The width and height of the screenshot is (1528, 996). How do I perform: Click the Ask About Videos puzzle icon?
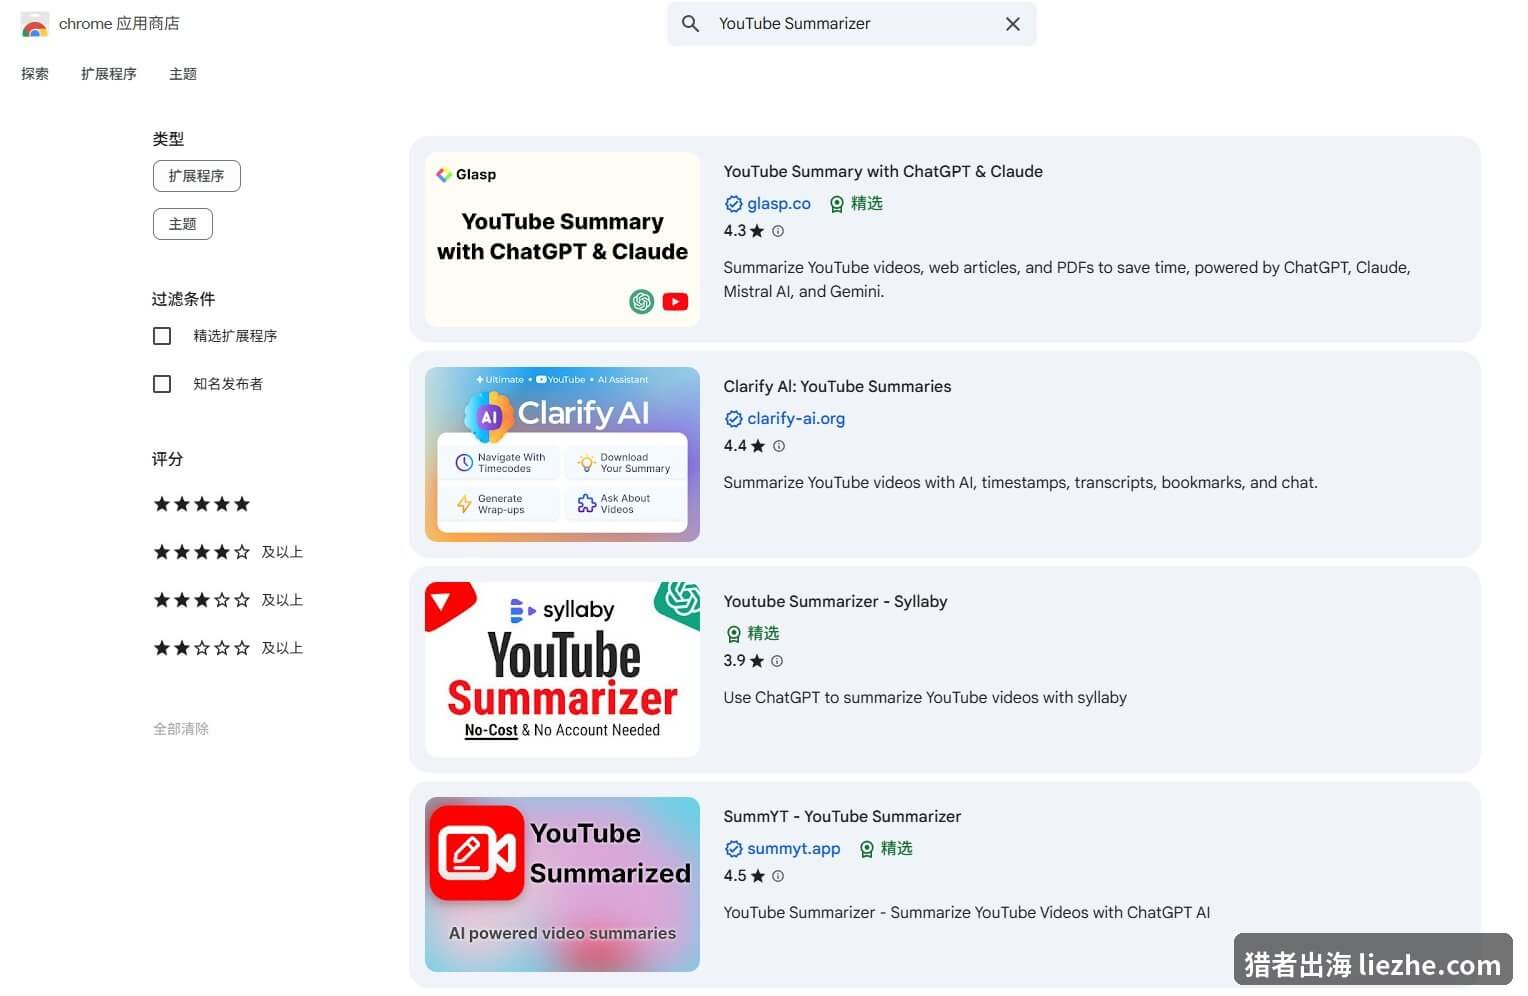587,504
